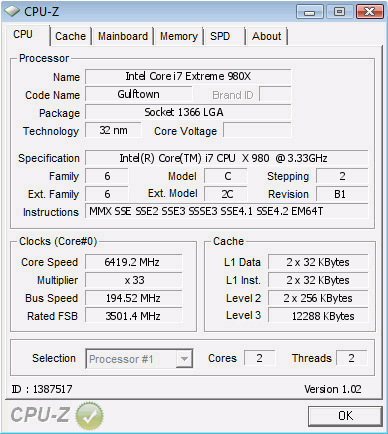388x434 pixels.
Task: Click the Ext. Model value '2C'
Action: 226,194
